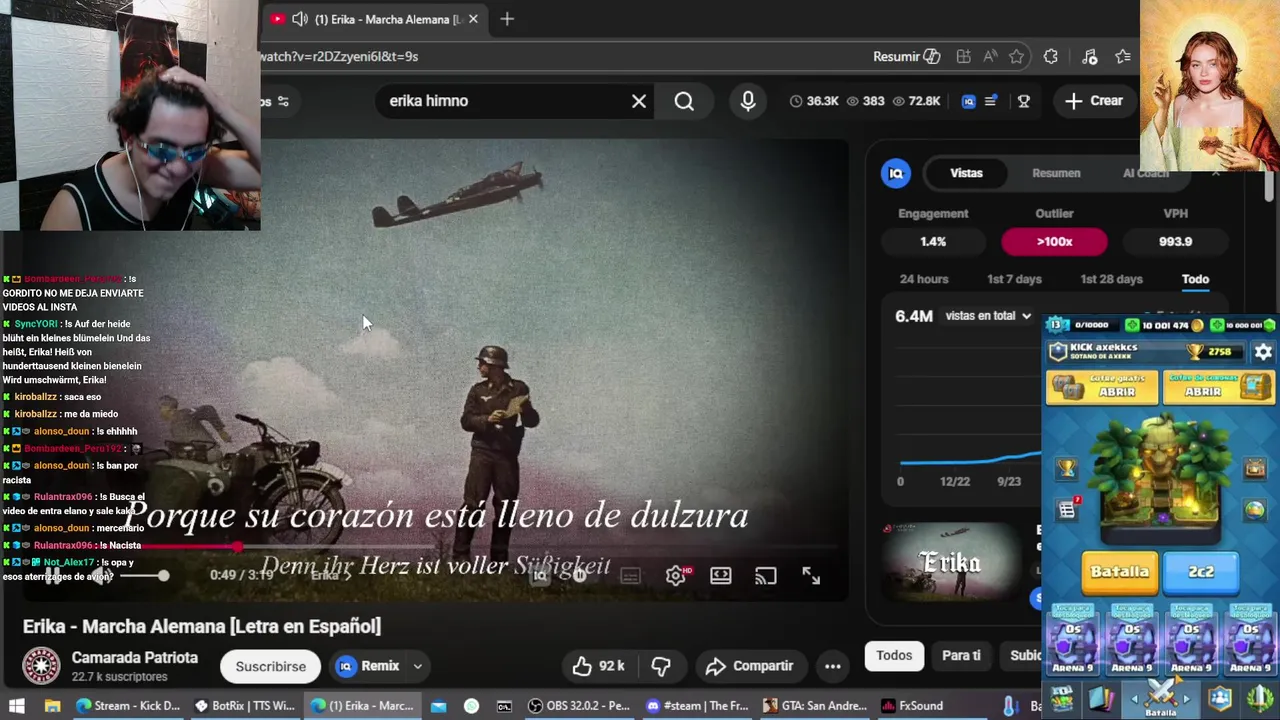The image size is (1280, 720).
Task: Click the YouTube search magnifier button
Action: (x=684, y=101)
